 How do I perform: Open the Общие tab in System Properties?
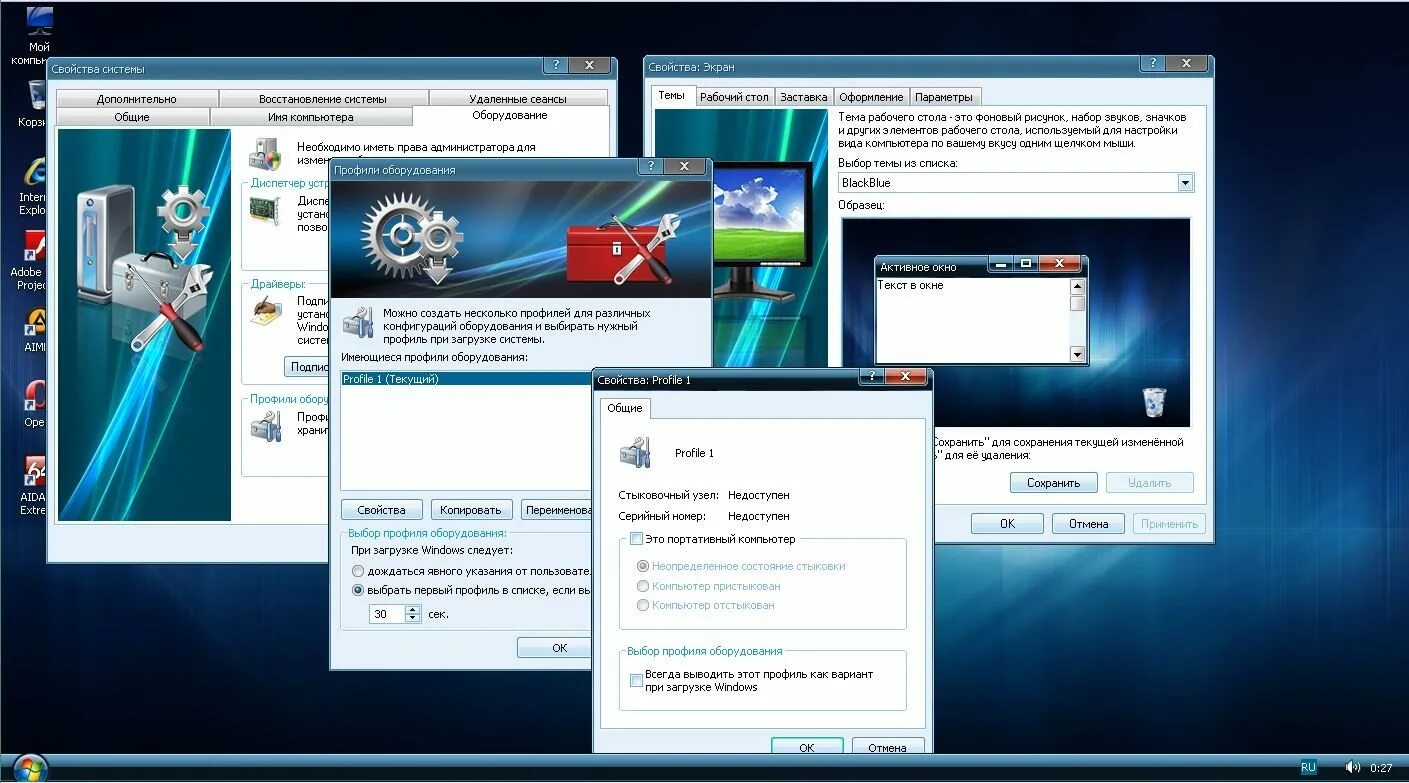pyautogui.click(x=132, y=117)
